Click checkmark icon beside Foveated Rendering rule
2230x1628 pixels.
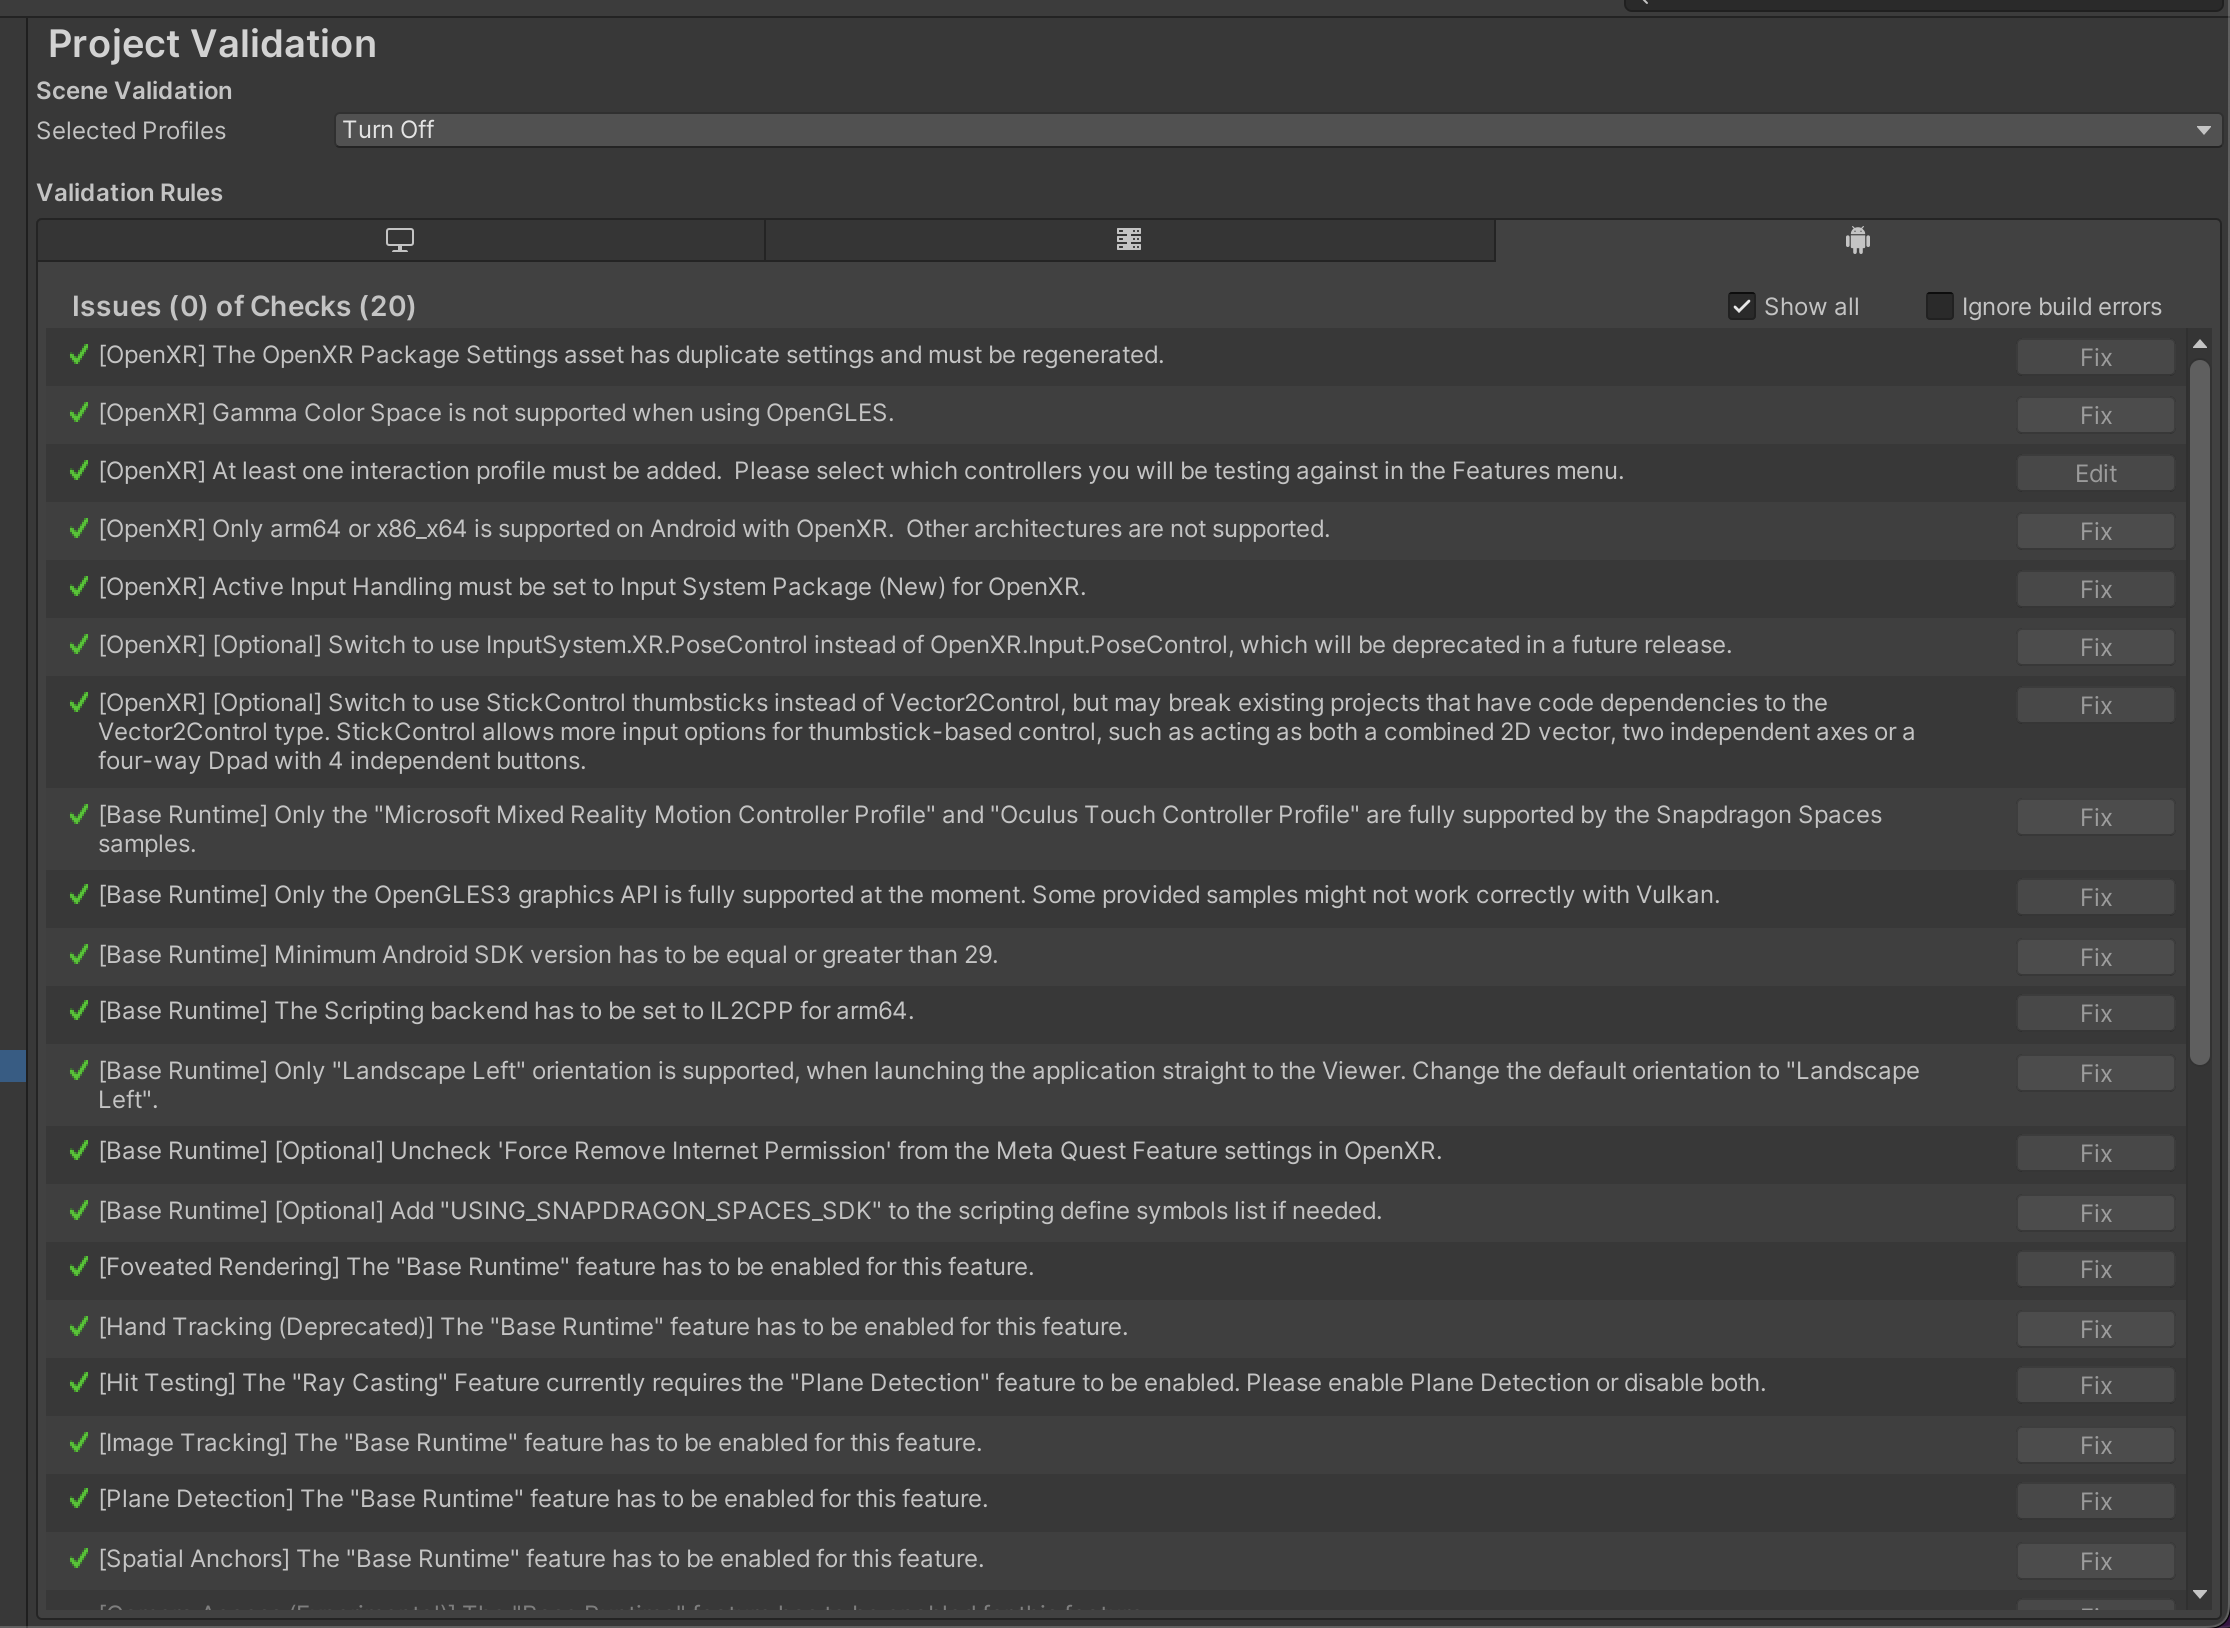[78, 1267]
